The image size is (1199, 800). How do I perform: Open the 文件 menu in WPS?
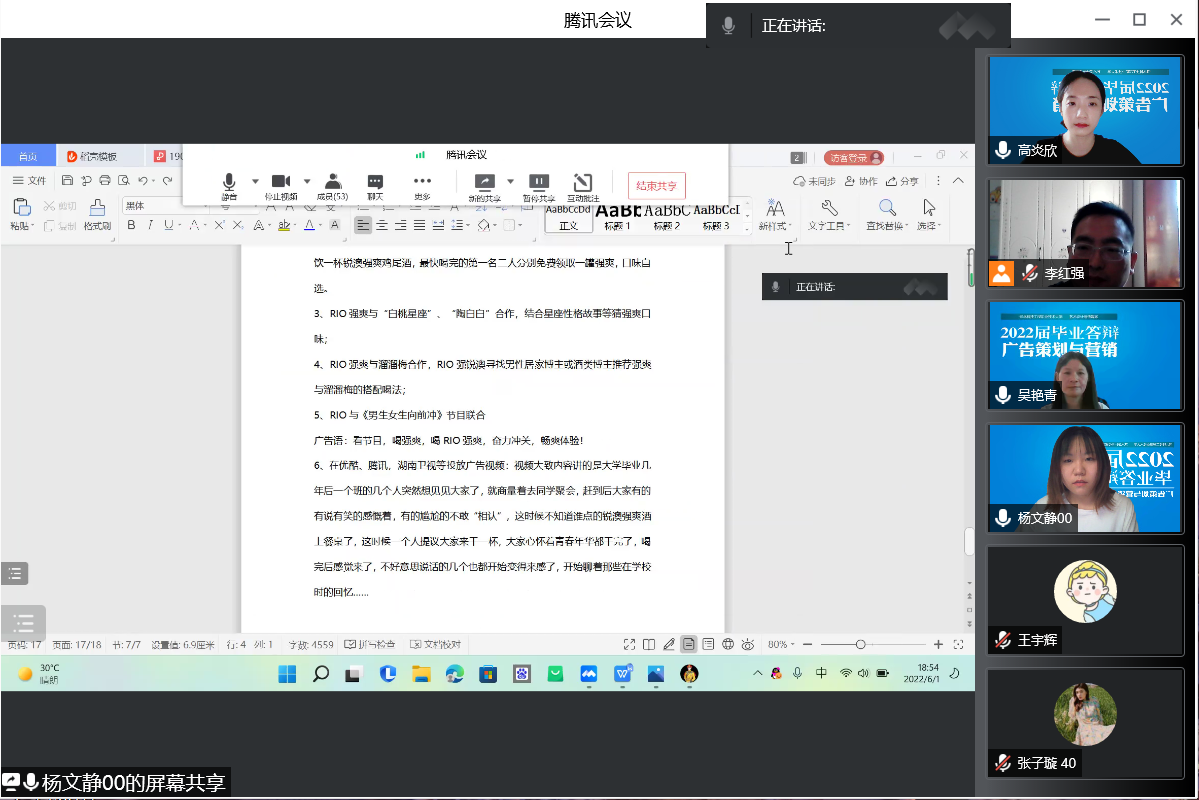tap(29, 181)
